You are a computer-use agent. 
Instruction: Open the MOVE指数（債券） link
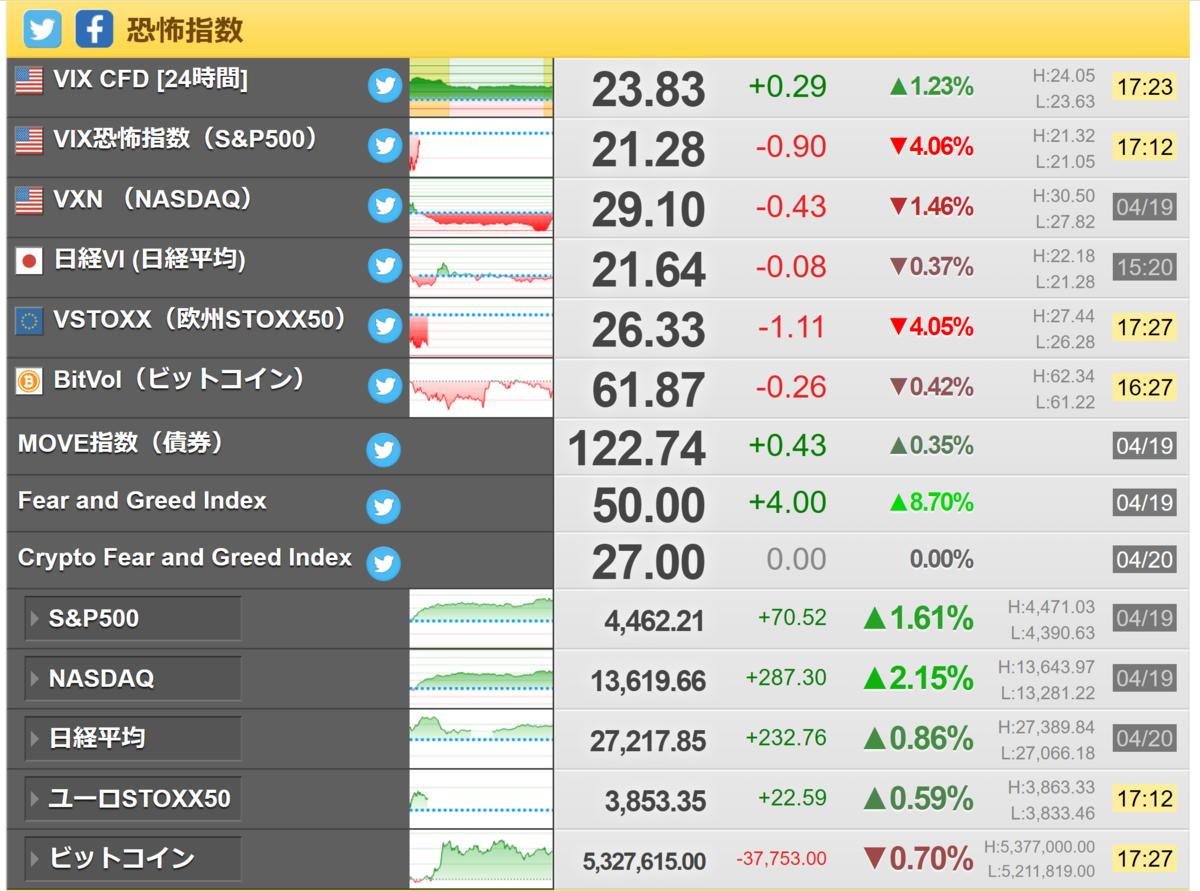point(120,443)
